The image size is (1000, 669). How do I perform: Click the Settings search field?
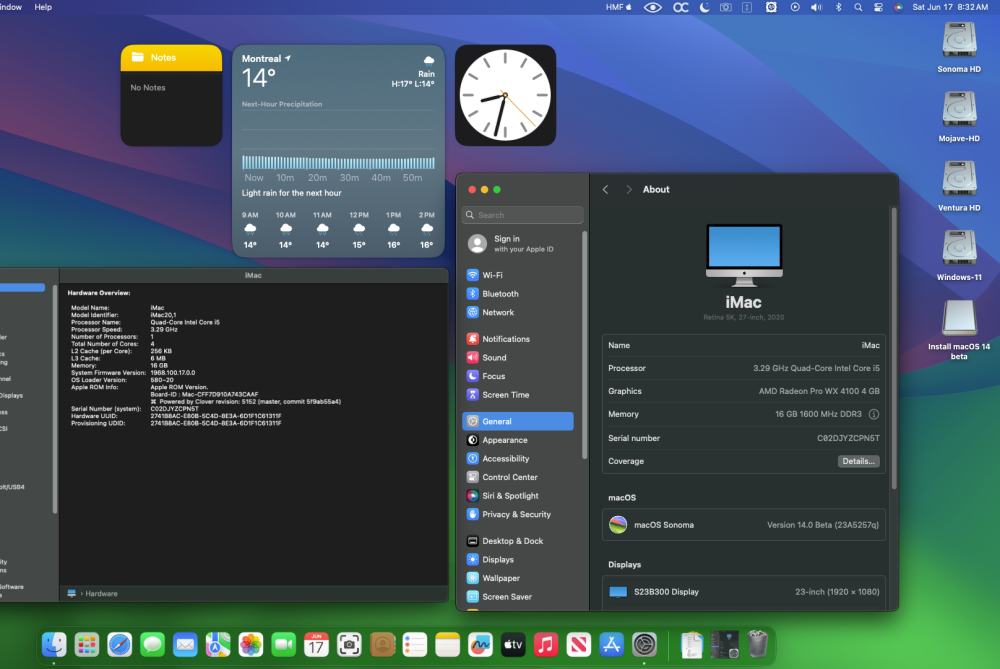click(523, 215)
